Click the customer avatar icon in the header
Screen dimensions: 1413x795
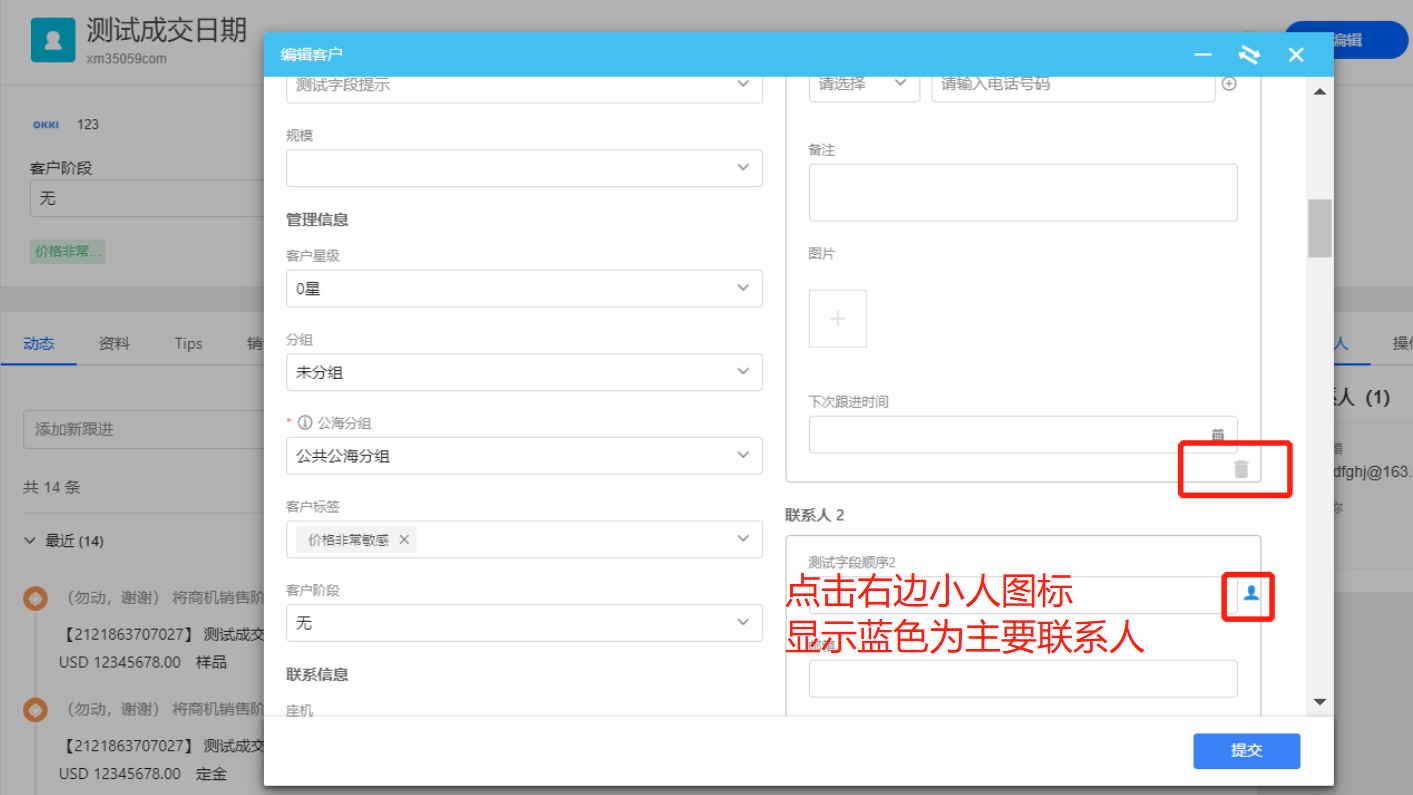(53, 40)
